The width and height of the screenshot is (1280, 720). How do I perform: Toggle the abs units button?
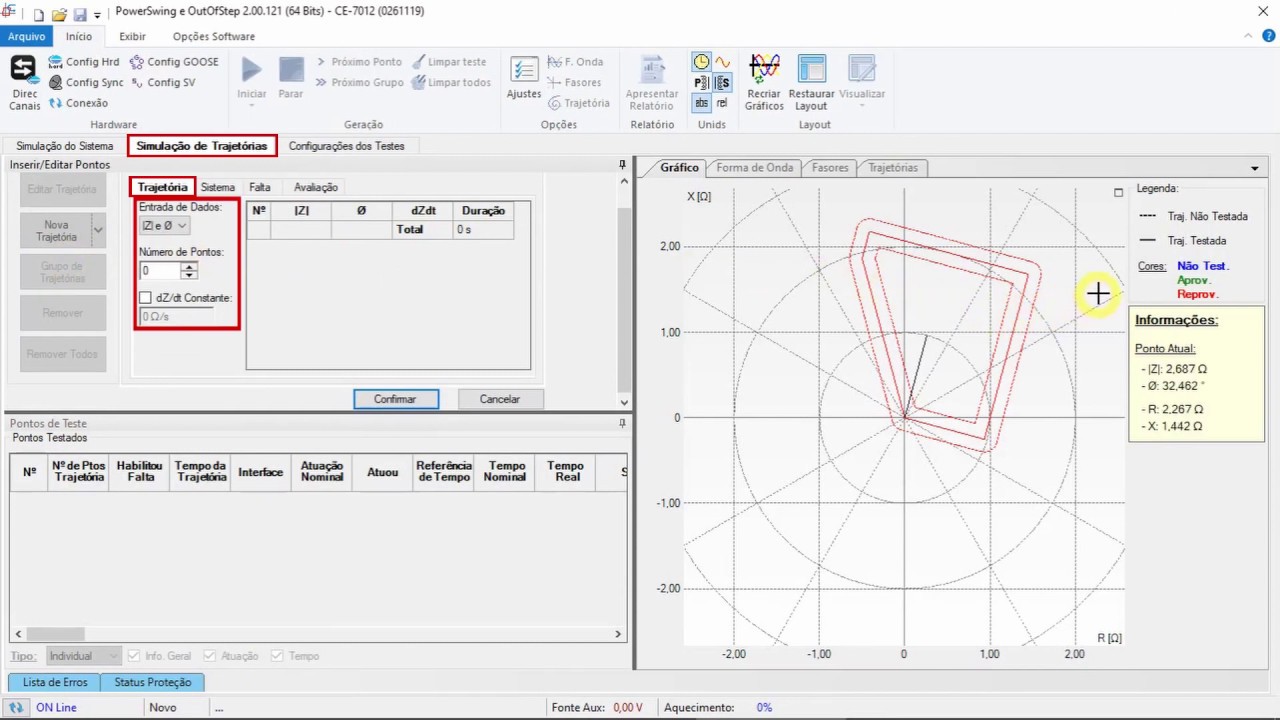tap(702, 103)
